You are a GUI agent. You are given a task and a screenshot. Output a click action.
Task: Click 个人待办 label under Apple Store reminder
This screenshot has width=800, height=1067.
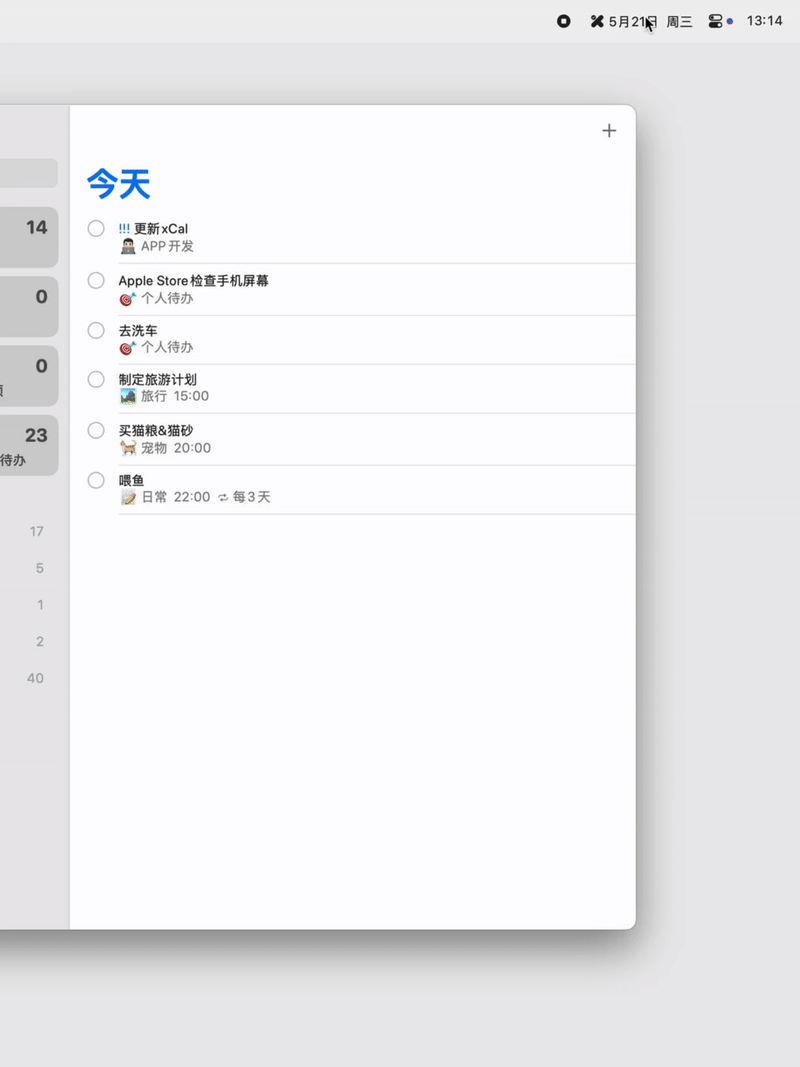tap(167, 298)
